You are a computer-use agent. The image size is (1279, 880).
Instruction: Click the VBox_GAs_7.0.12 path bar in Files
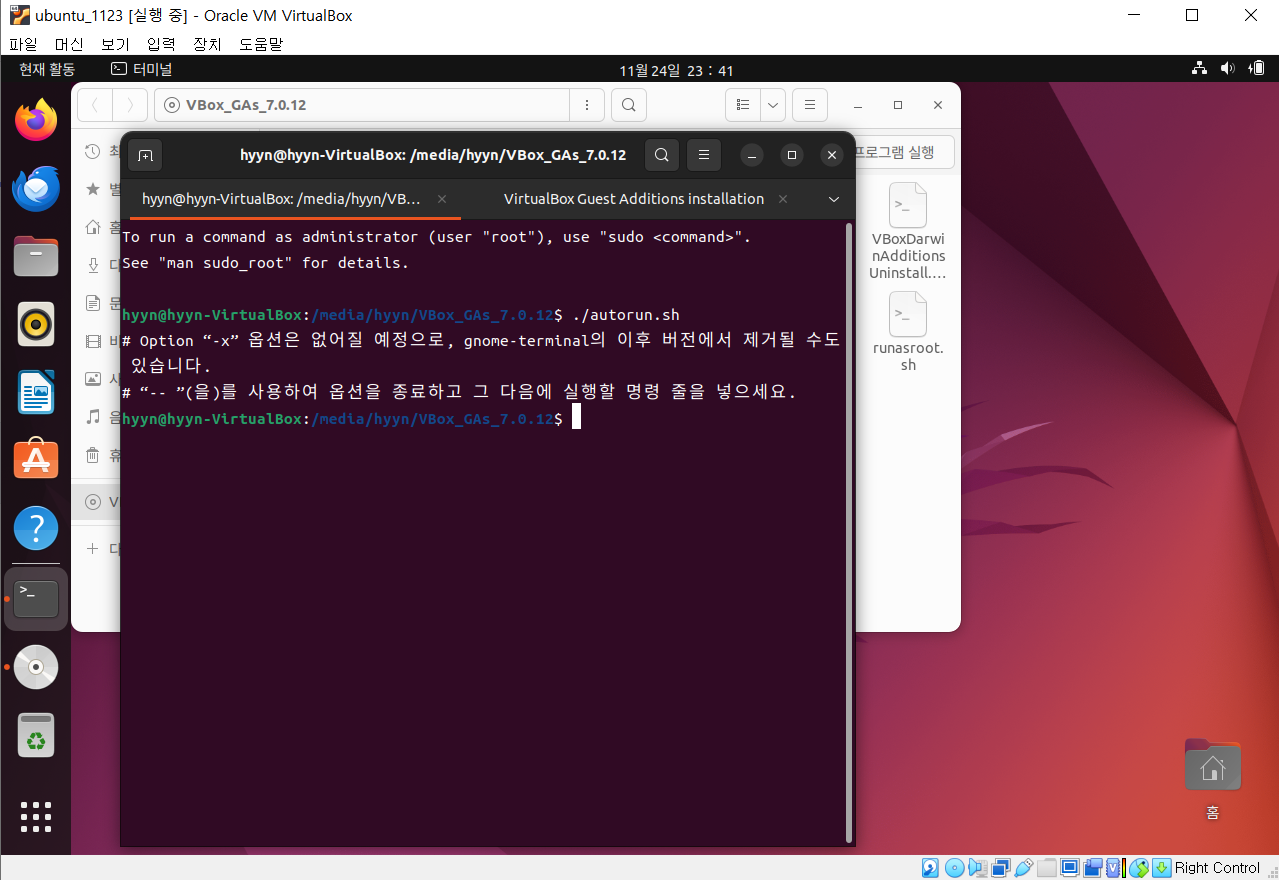(362, 105)
